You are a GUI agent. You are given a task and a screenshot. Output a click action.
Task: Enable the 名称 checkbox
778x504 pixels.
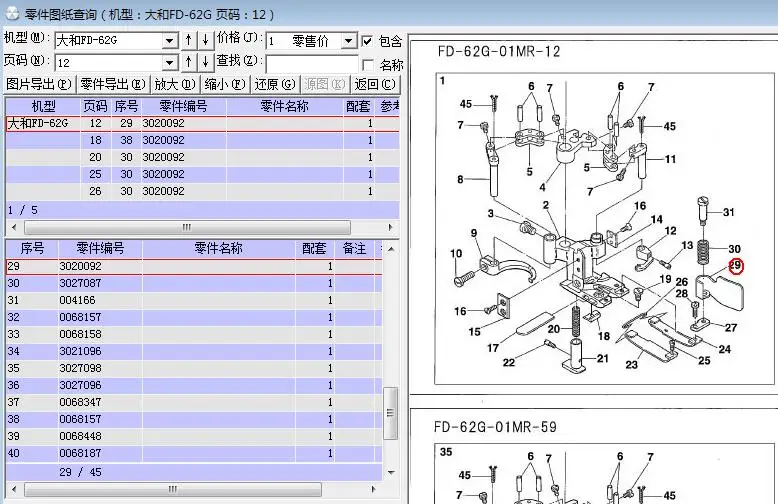[x=368, y=65]
